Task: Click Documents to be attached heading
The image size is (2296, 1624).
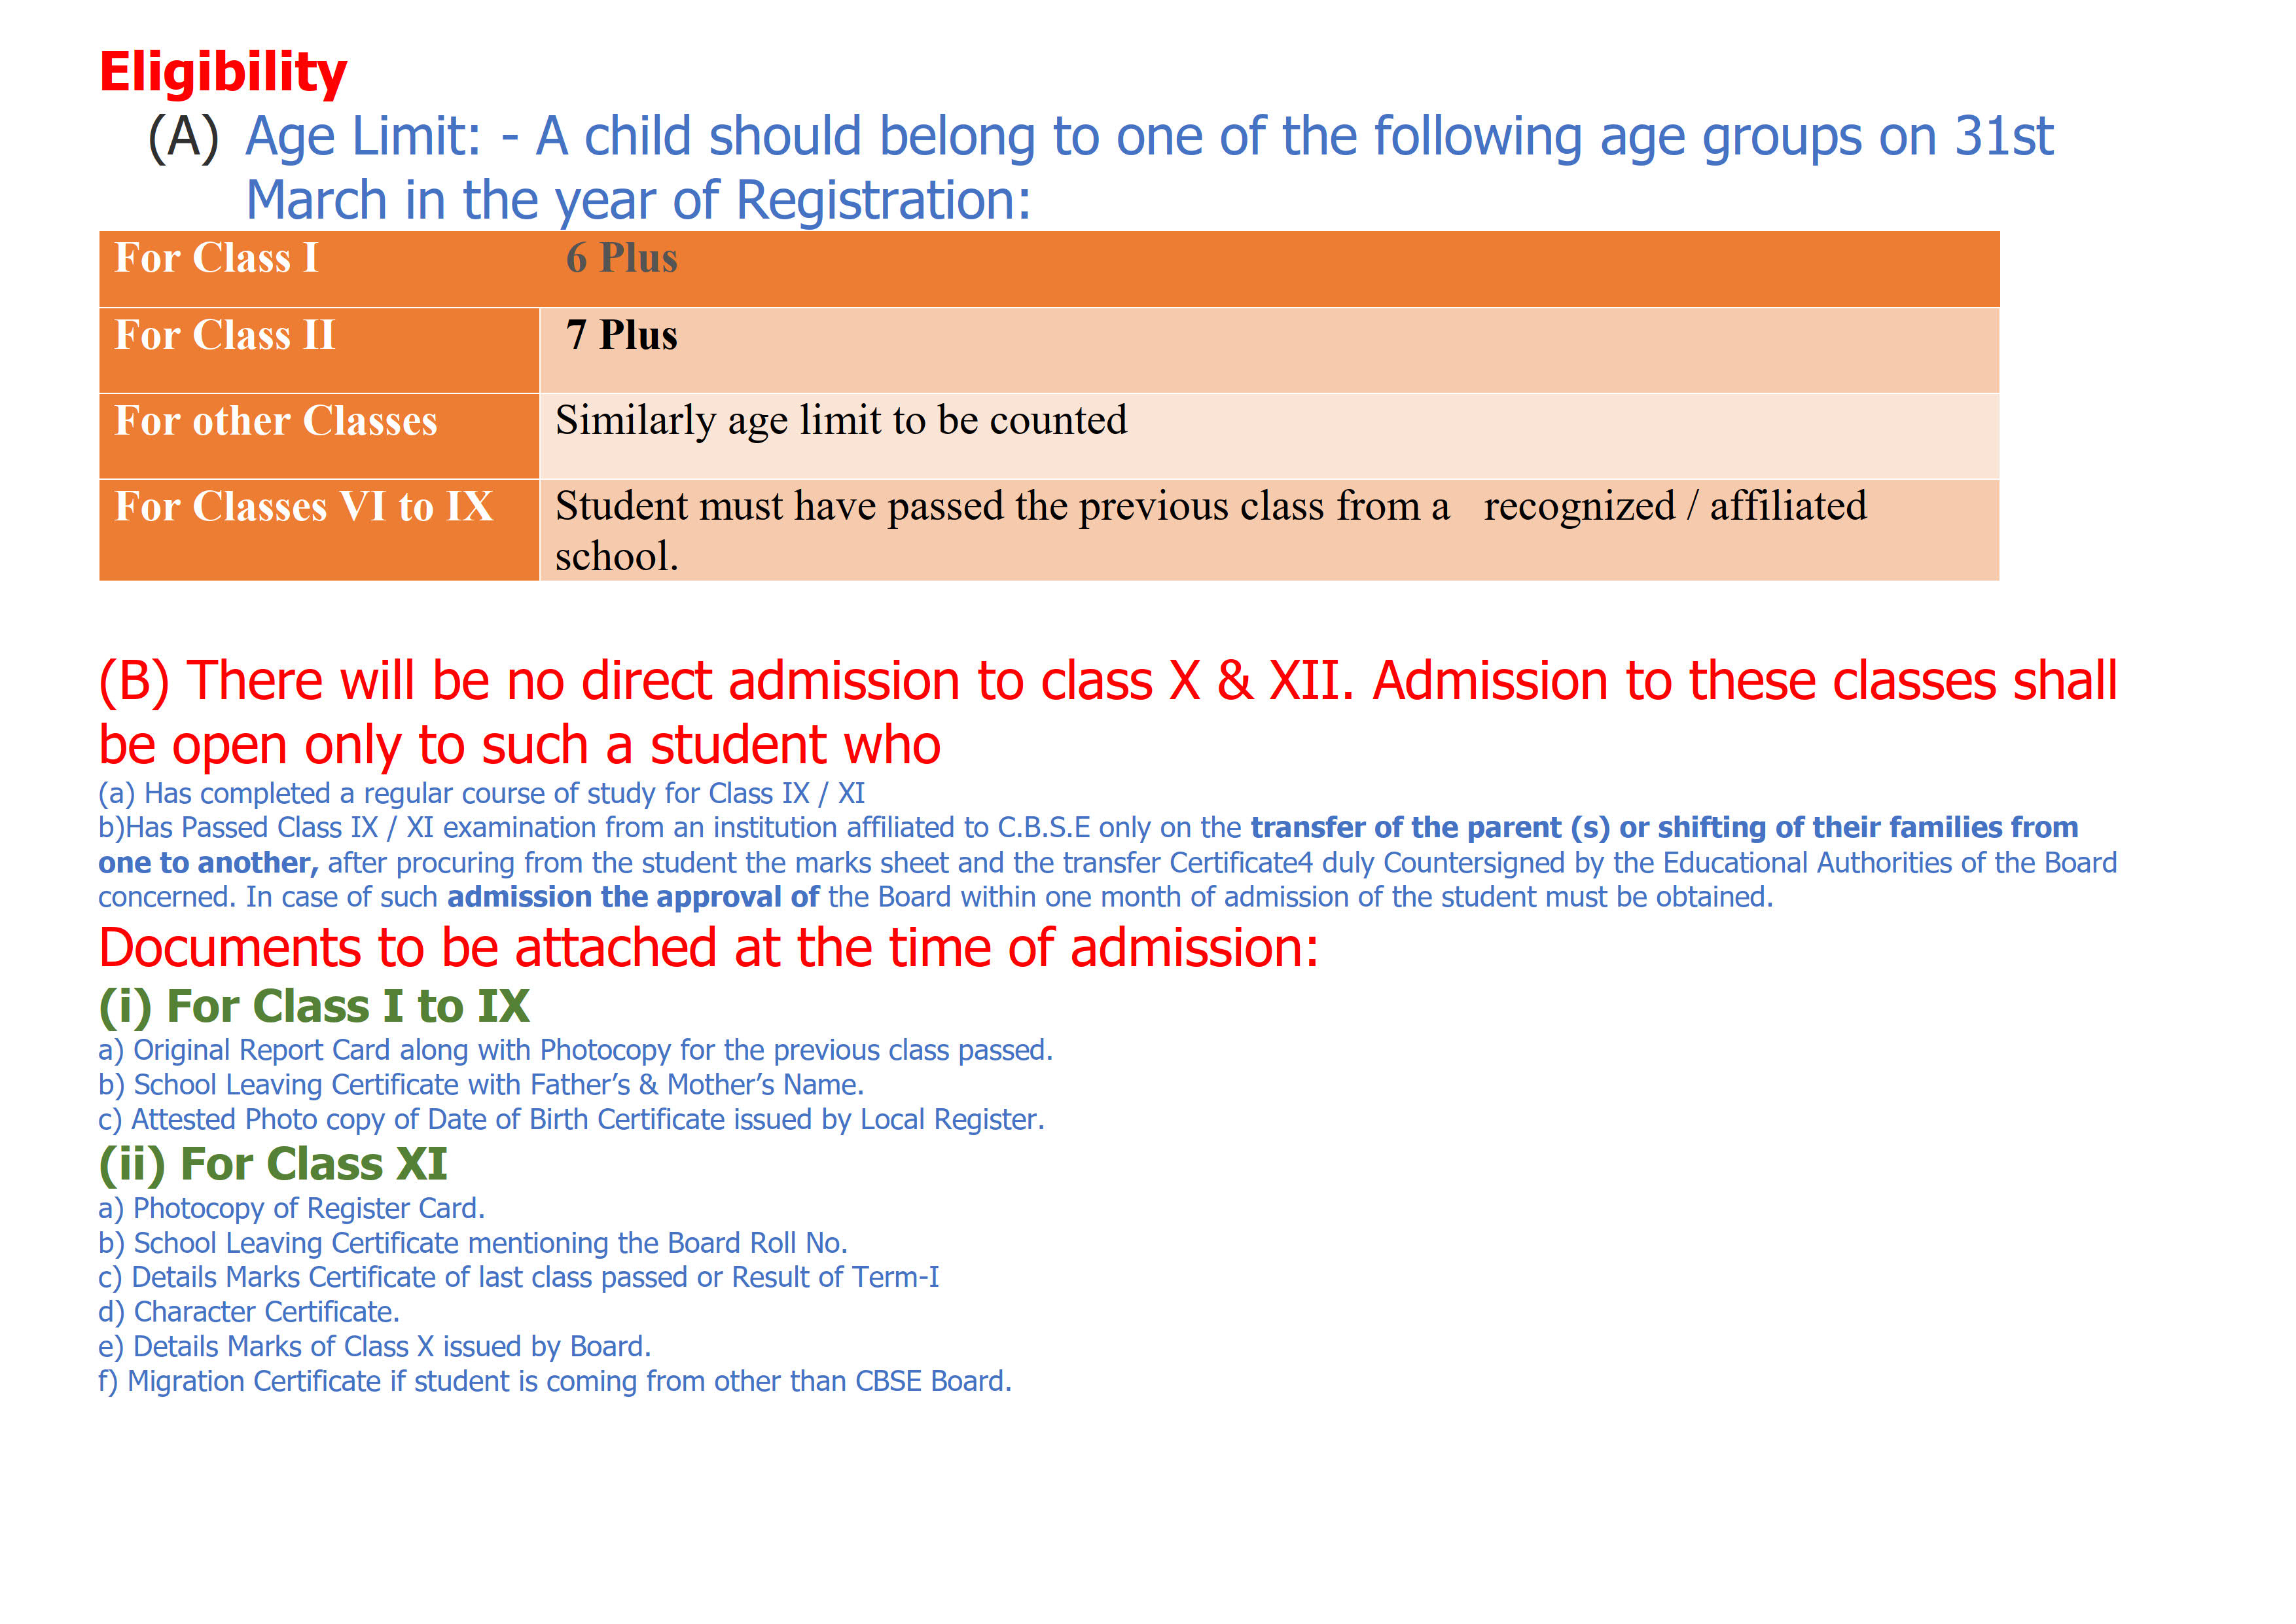Action: [x=708, y=948]
